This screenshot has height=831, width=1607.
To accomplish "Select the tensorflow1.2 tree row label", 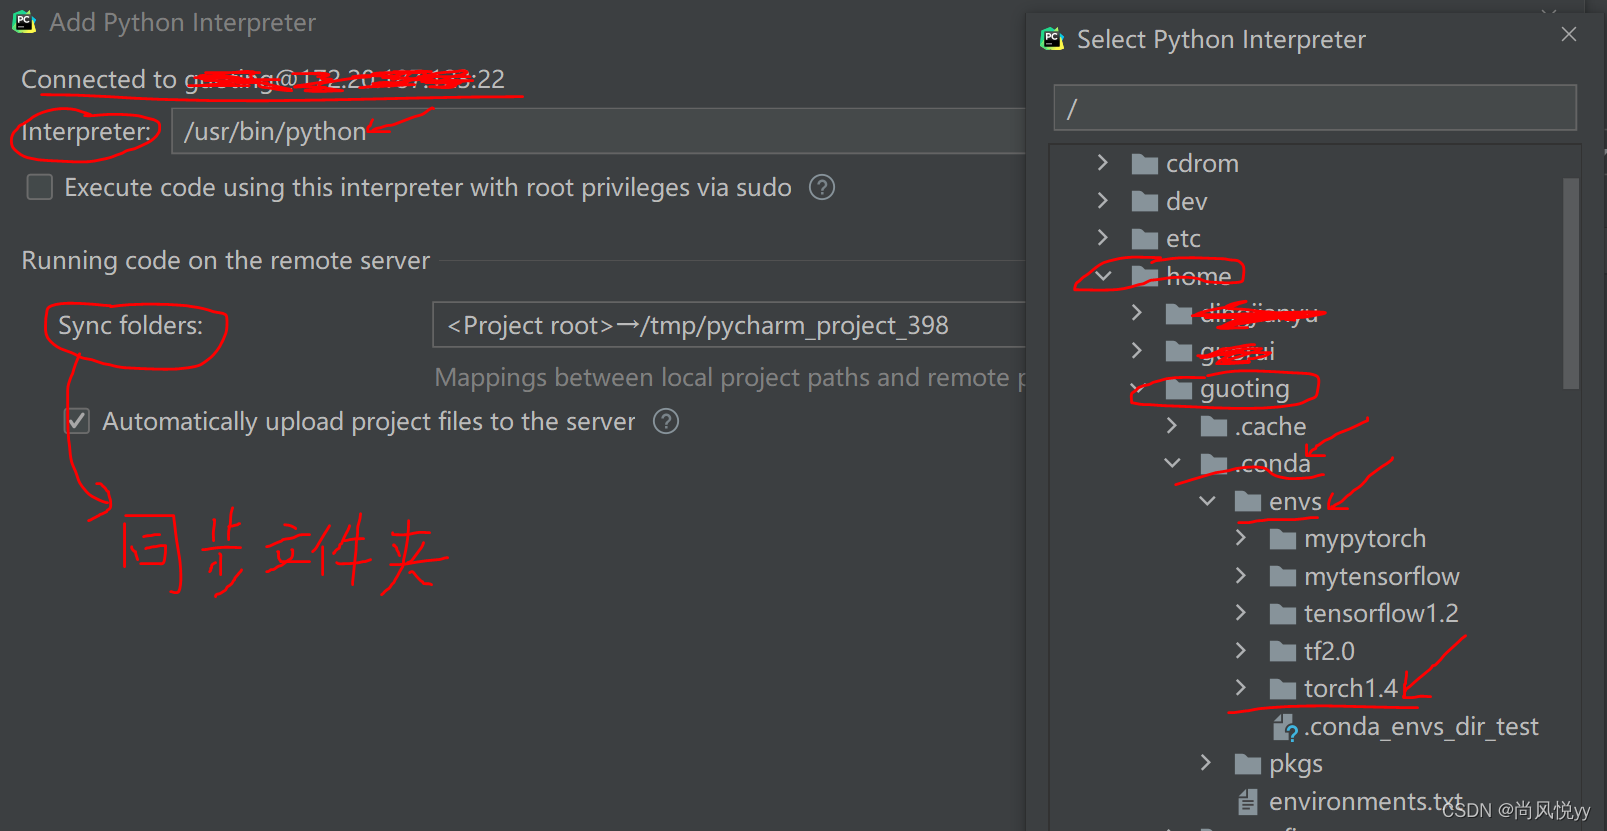I will pyautogui.click(x=1381, y=613).
